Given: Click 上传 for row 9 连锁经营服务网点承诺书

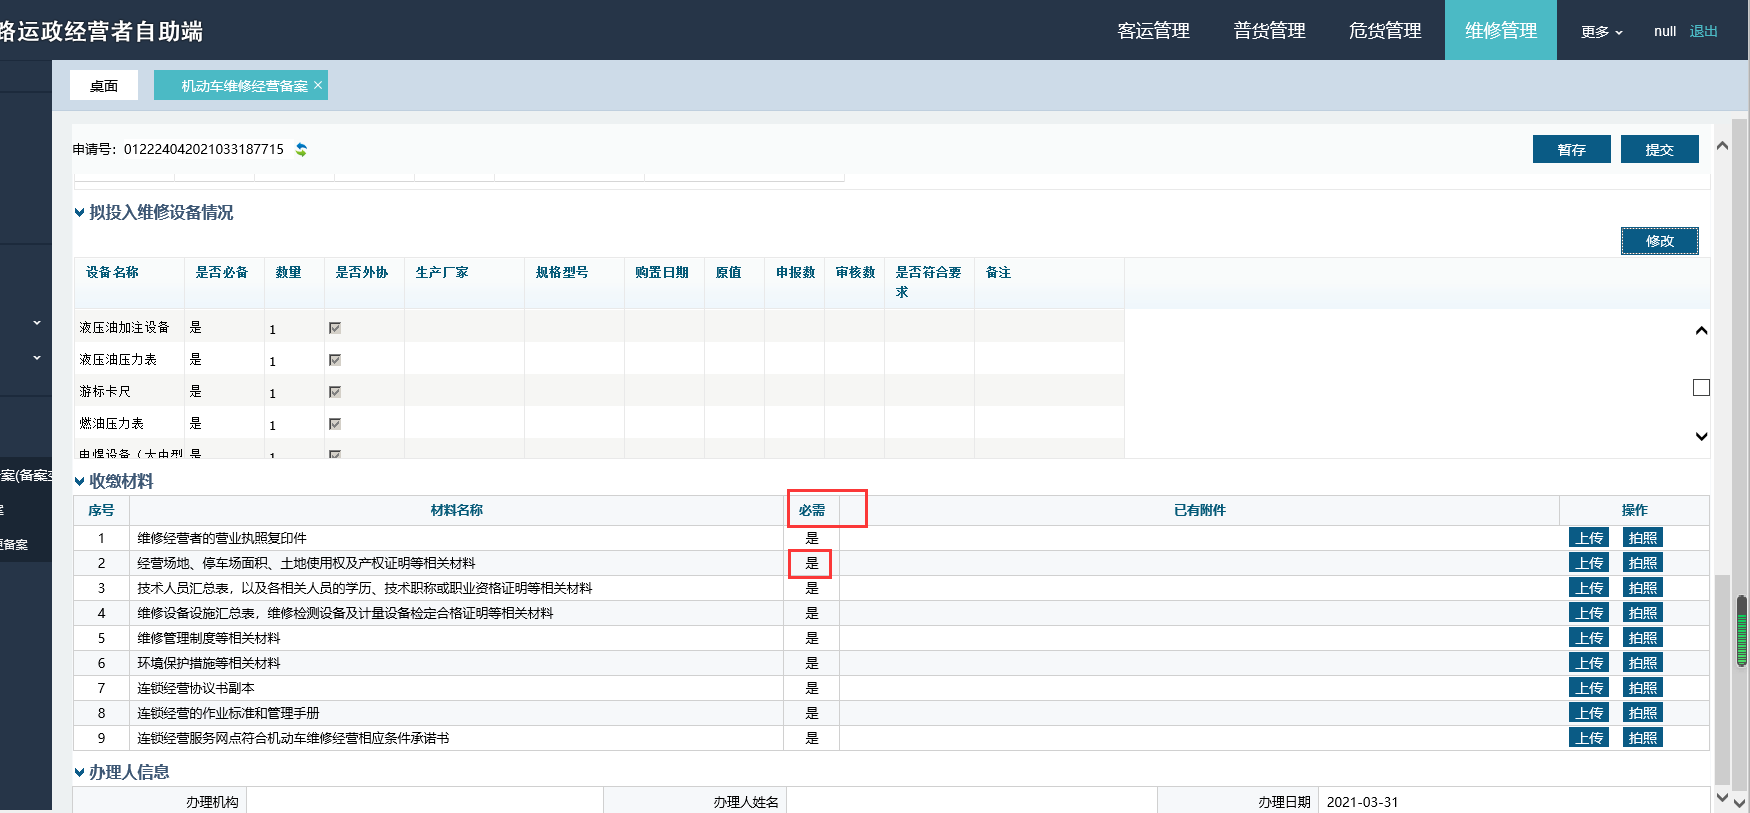Looking at the screenshot, I should pyautogui.click(x=1588, y=738).
